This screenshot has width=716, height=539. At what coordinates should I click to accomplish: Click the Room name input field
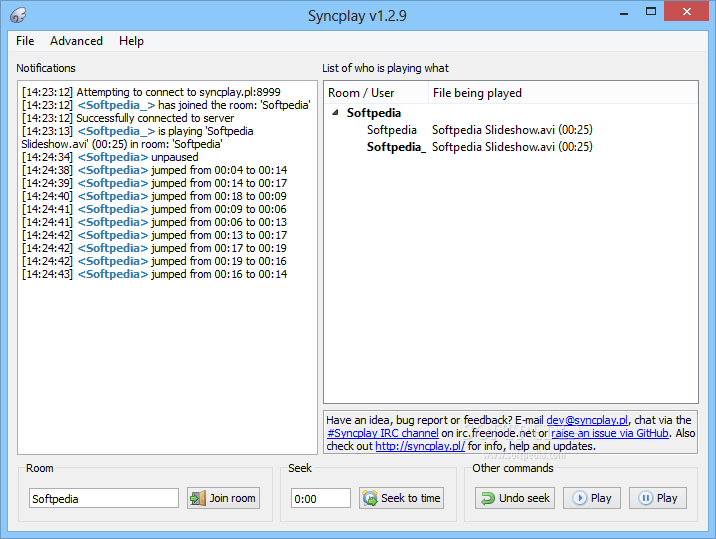104,498
